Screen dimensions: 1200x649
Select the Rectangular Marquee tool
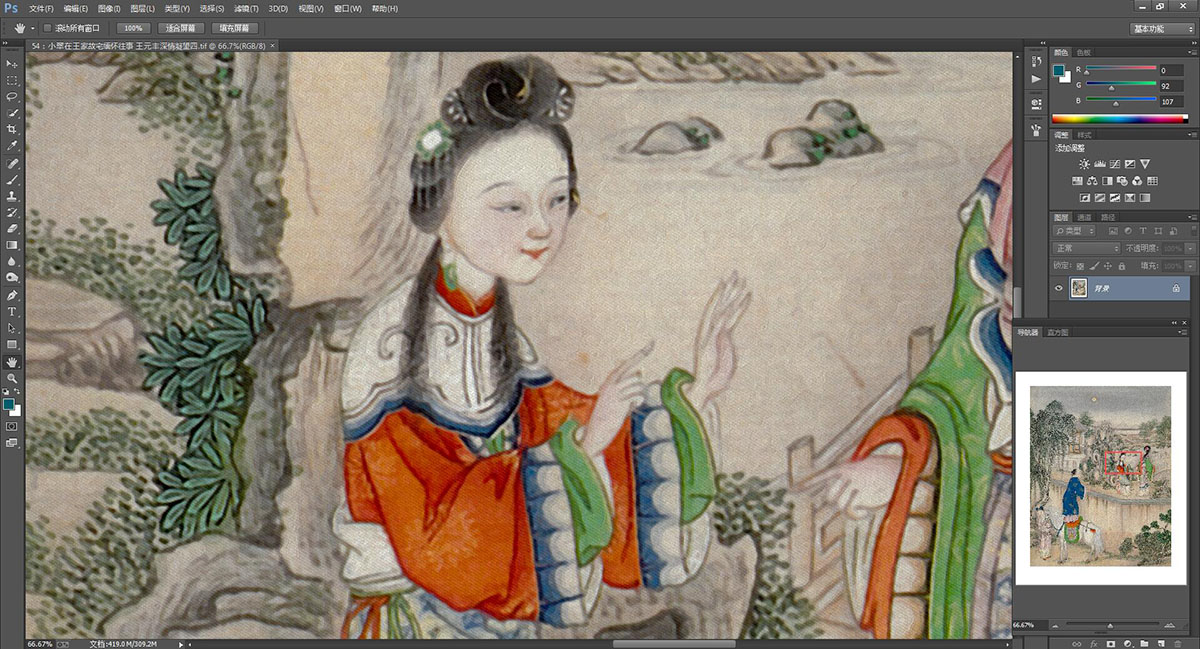coord(12,80)
